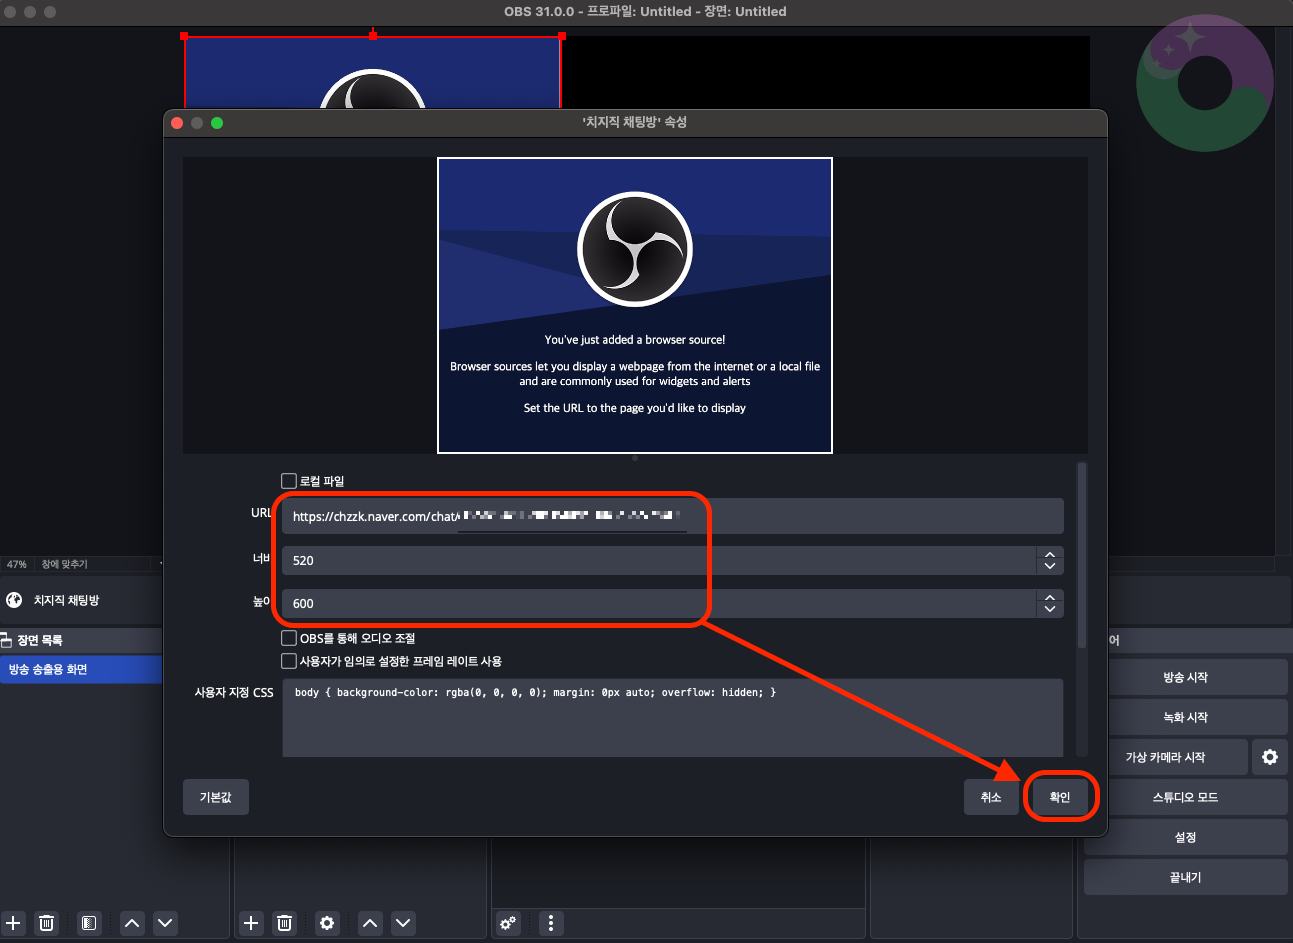1293x943 pixels.
Task: Enable the 로컬 파일 checkbox
Action: point(289,481)
